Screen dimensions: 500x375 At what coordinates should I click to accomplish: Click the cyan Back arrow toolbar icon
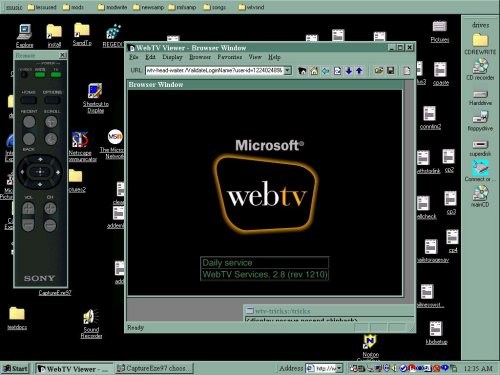[x=326, y=71]
